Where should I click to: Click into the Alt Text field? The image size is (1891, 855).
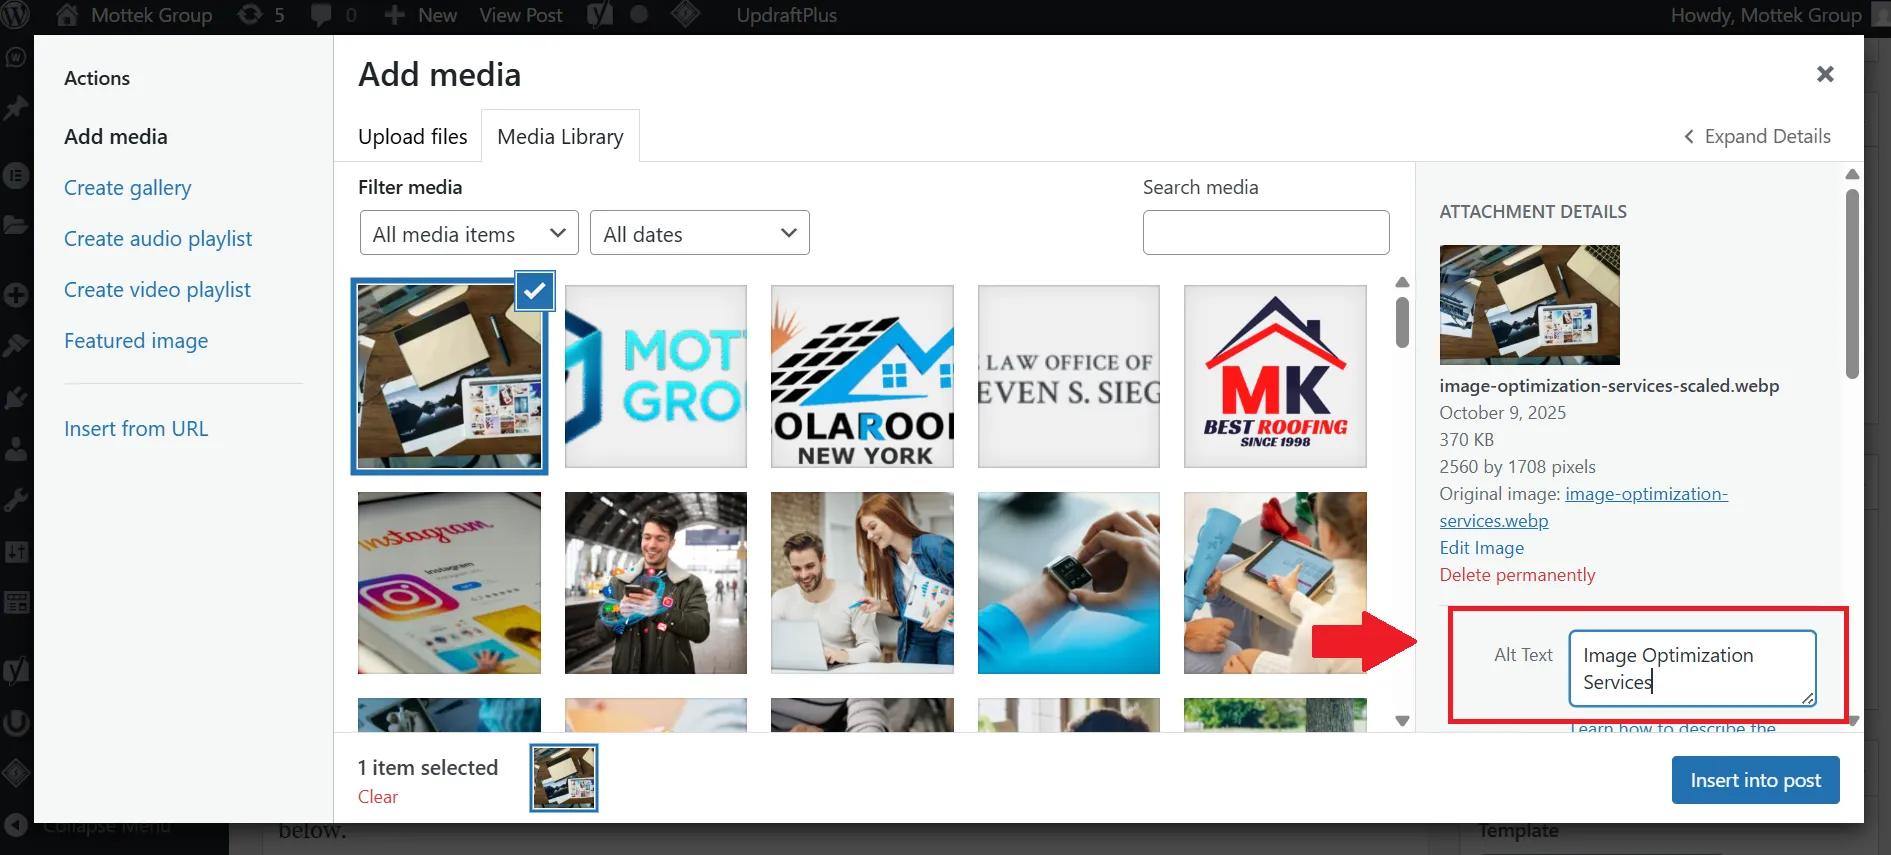coord(1692,668)
